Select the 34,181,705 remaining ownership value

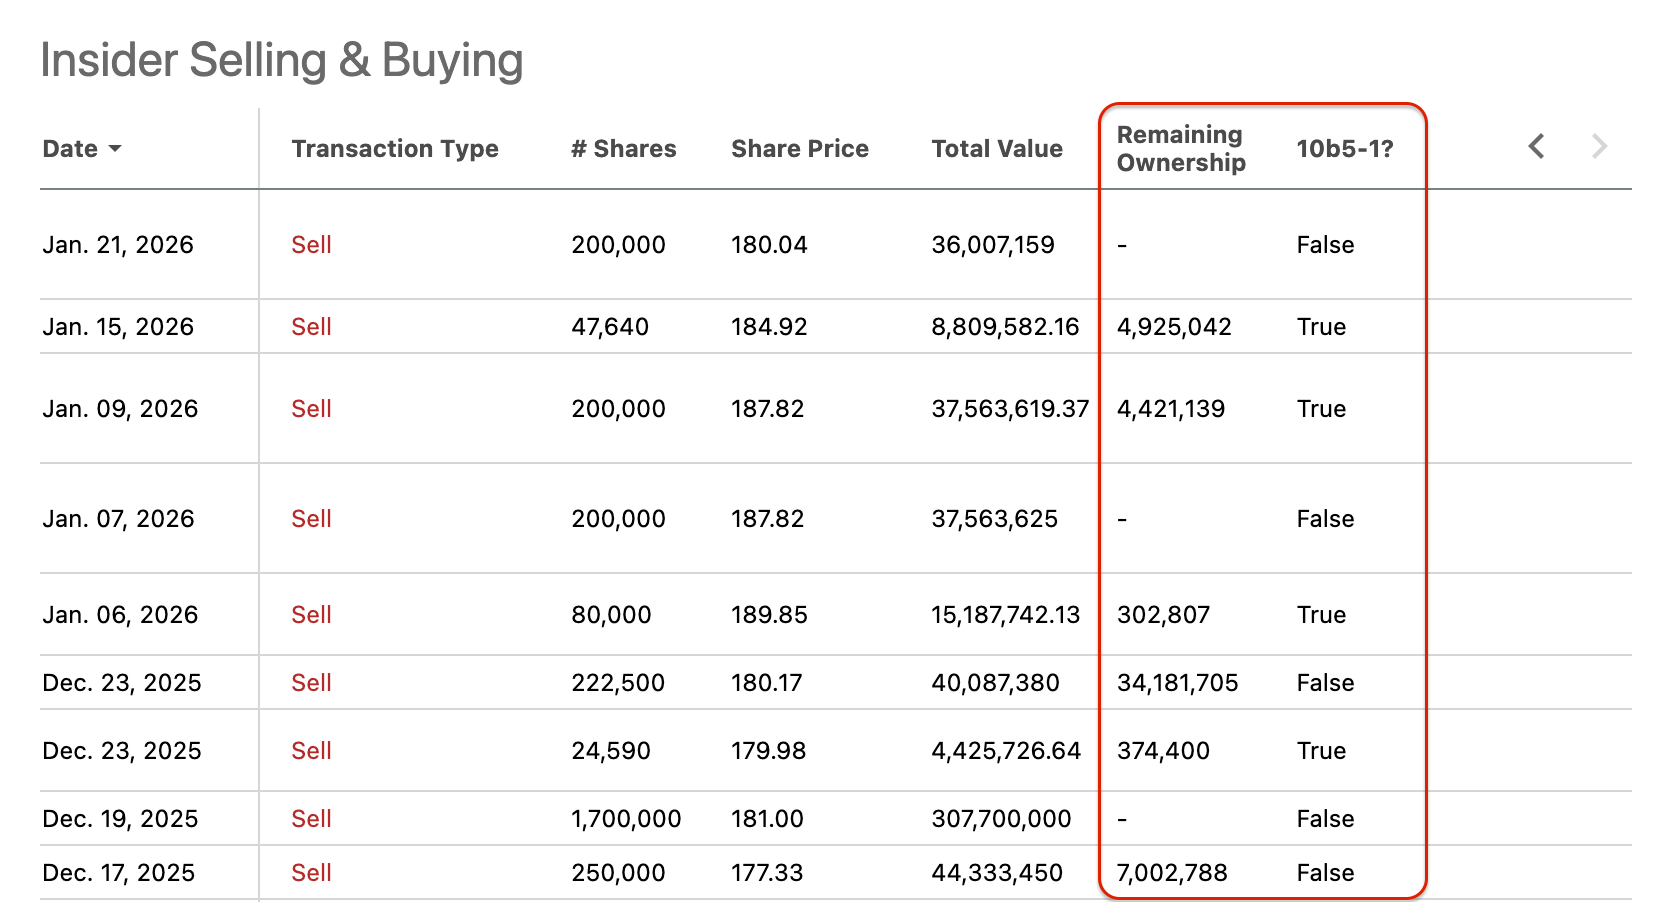coord(1177,683)
